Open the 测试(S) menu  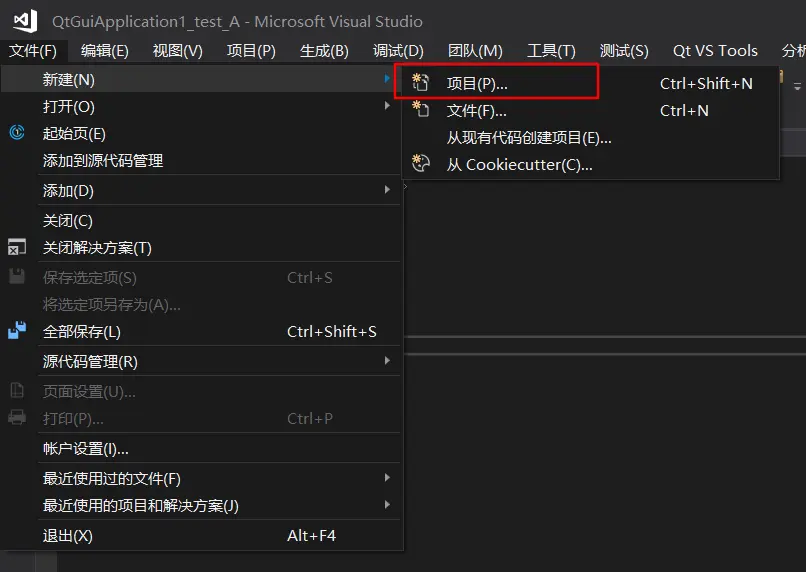625,51
